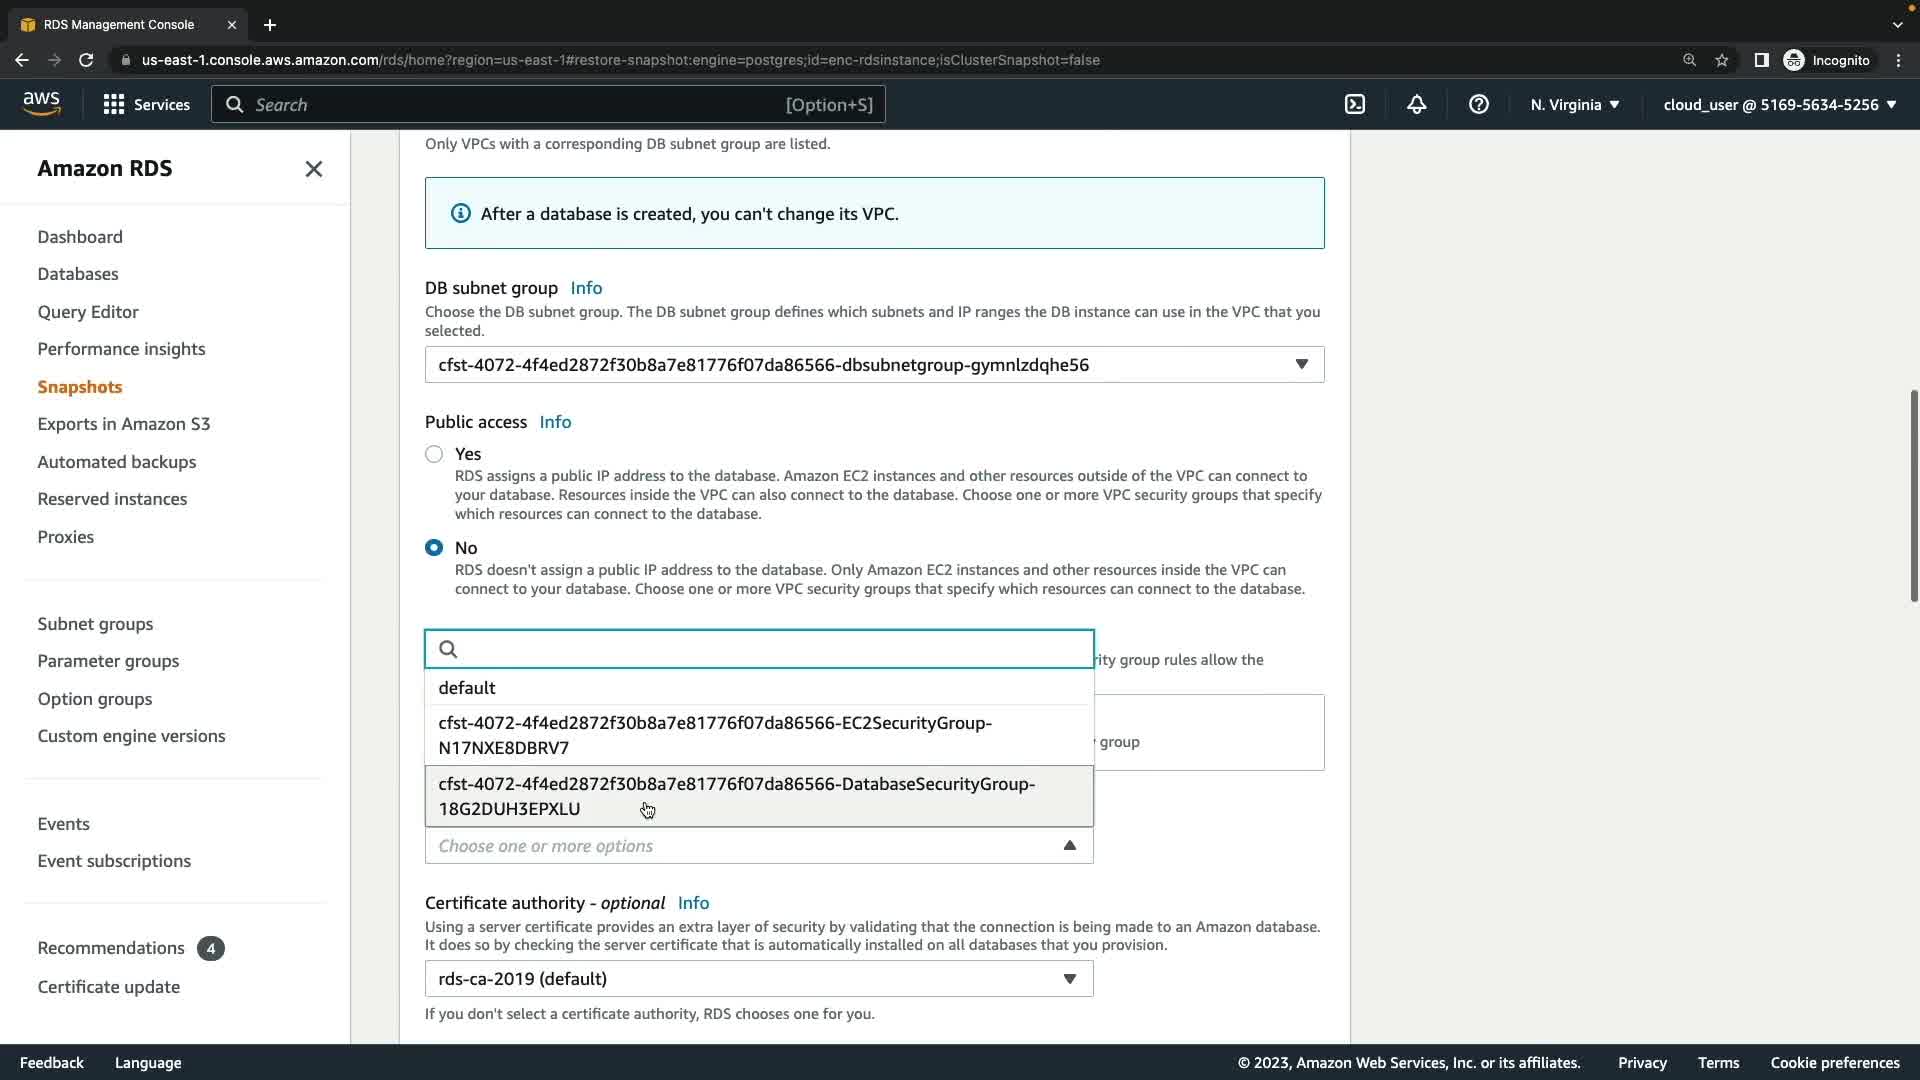
Task: Click the page vertical scrollbar
Action: coord(1913,496)
